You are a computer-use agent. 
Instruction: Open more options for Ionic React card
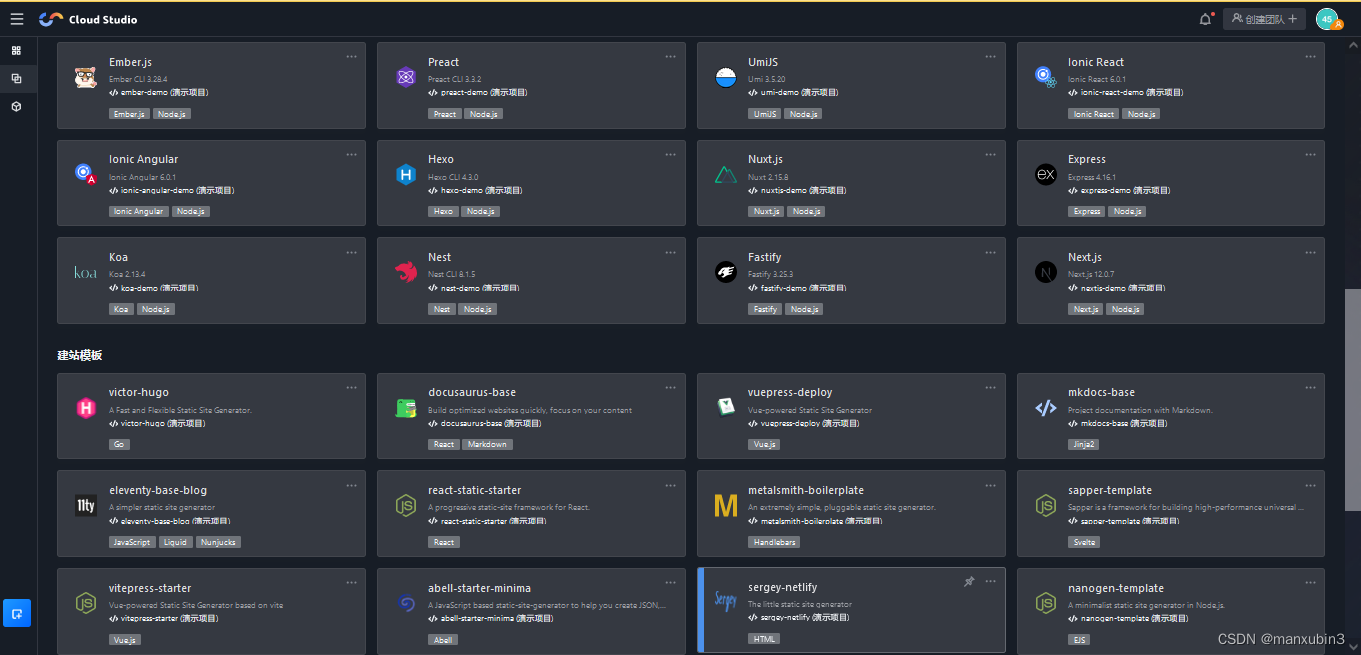pyautogui.click(x=1311, y=57)
